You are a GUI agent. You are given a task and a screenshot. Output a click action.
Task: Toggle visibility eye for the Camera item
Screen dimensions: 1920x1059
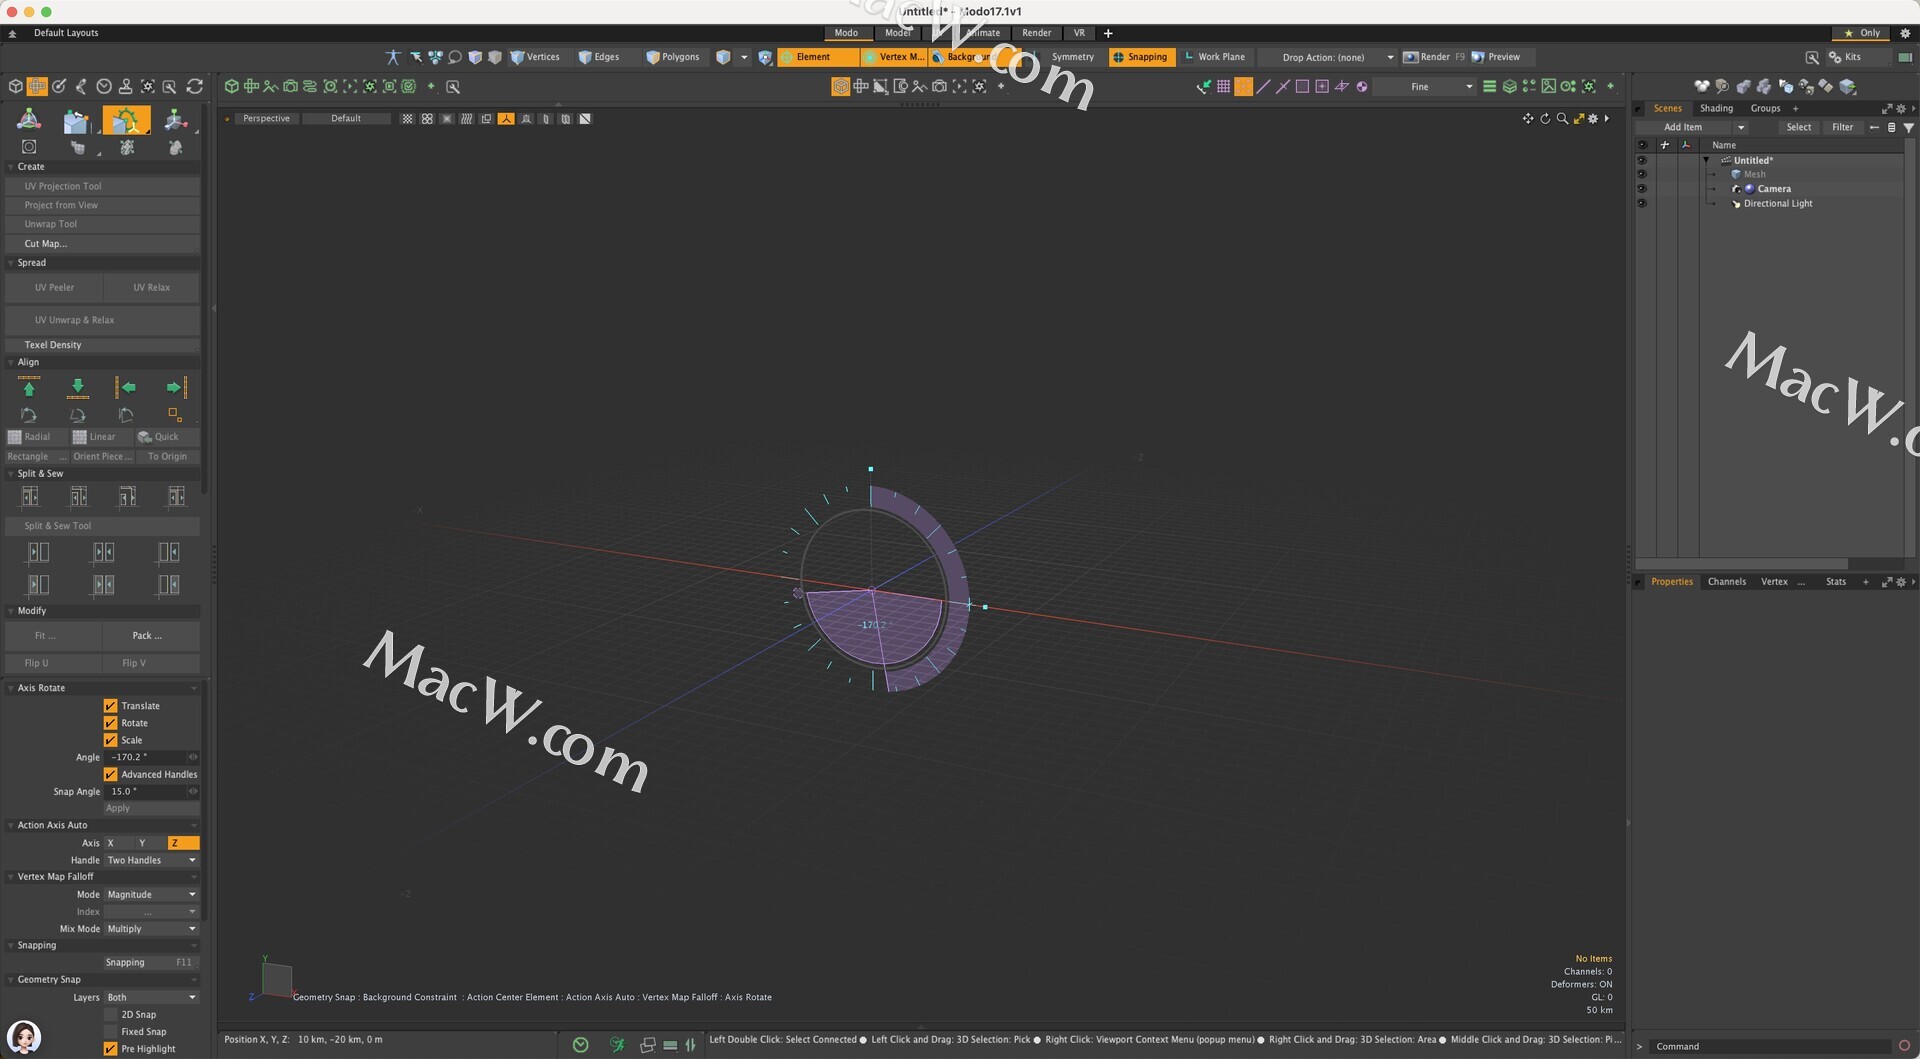click(x=1641, y=189)
